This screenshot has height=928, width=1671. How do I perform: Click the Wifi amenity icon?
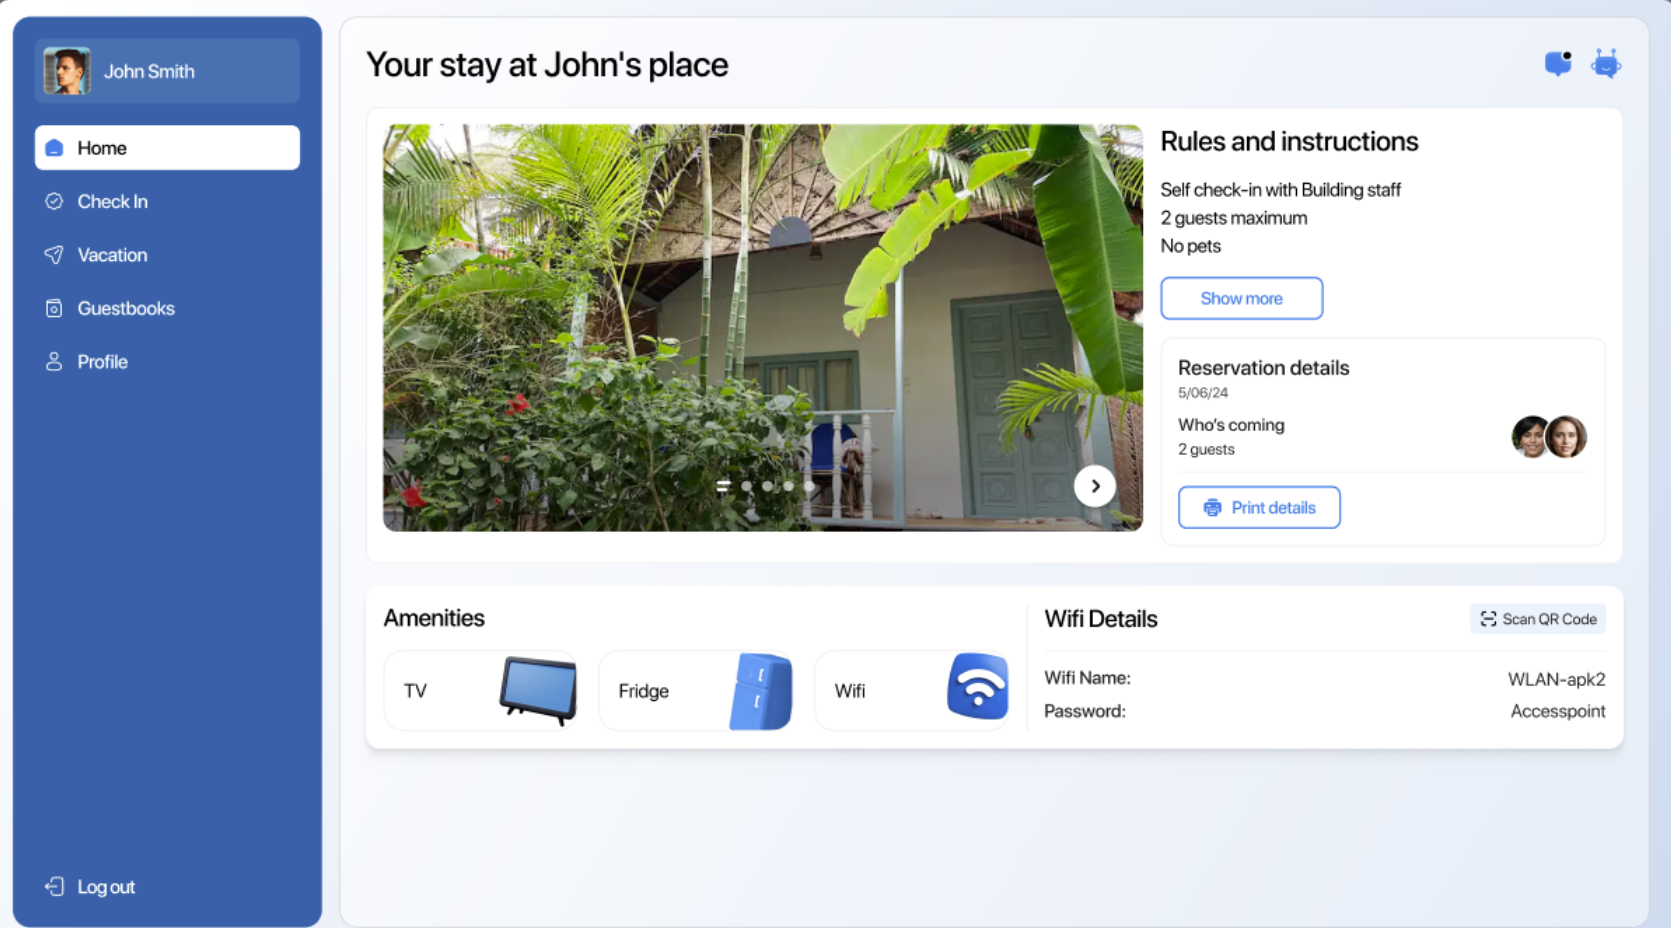(x=977, y=687)
